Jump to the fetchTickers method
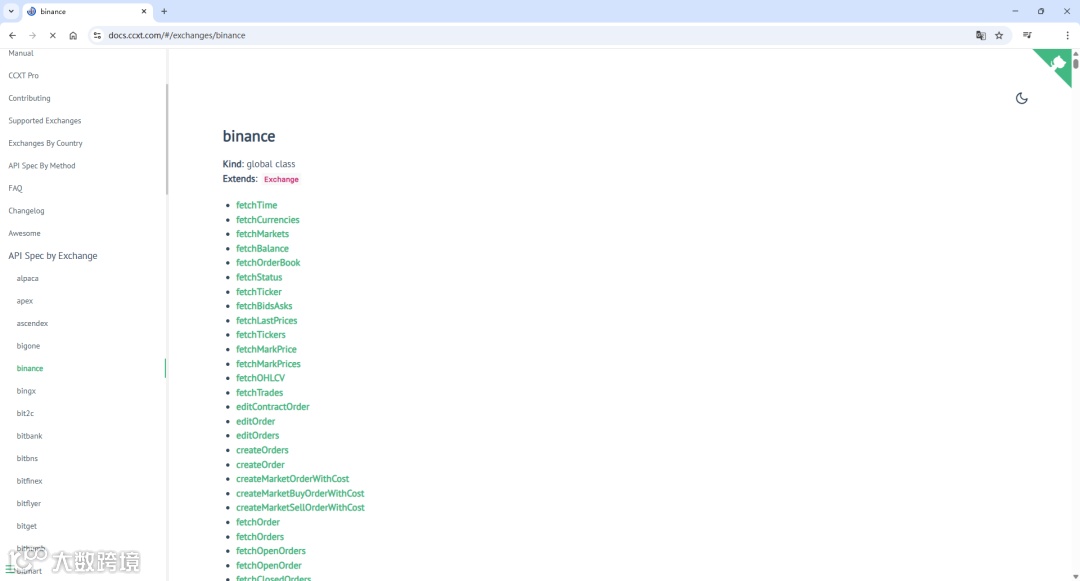Image resolution: width=1080 pixels, height=581 pixels. point(260,335)
